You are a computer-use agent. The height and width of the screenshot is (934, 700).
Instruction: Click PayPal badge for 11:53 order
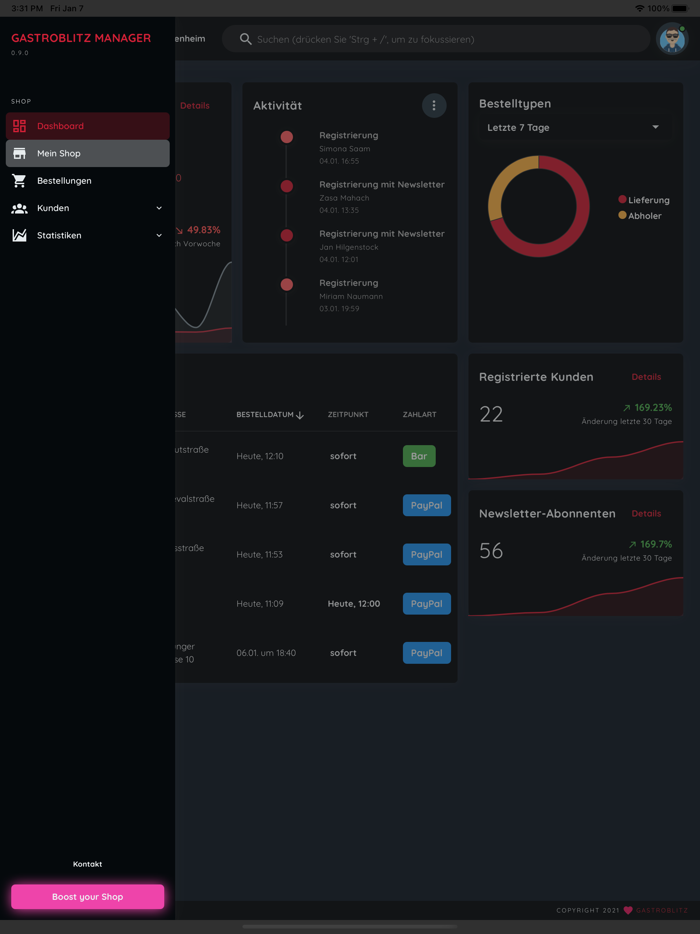pyautogui.click(x=427, y=555)
